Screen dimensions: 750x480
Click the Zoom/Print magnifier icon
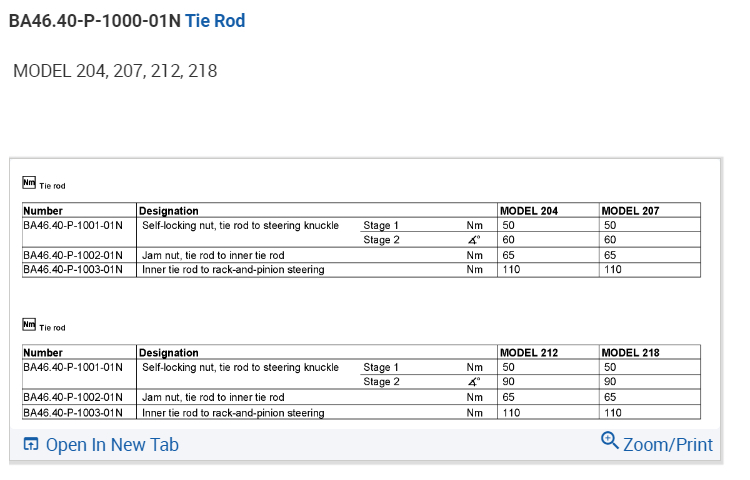tap(609, 440)
